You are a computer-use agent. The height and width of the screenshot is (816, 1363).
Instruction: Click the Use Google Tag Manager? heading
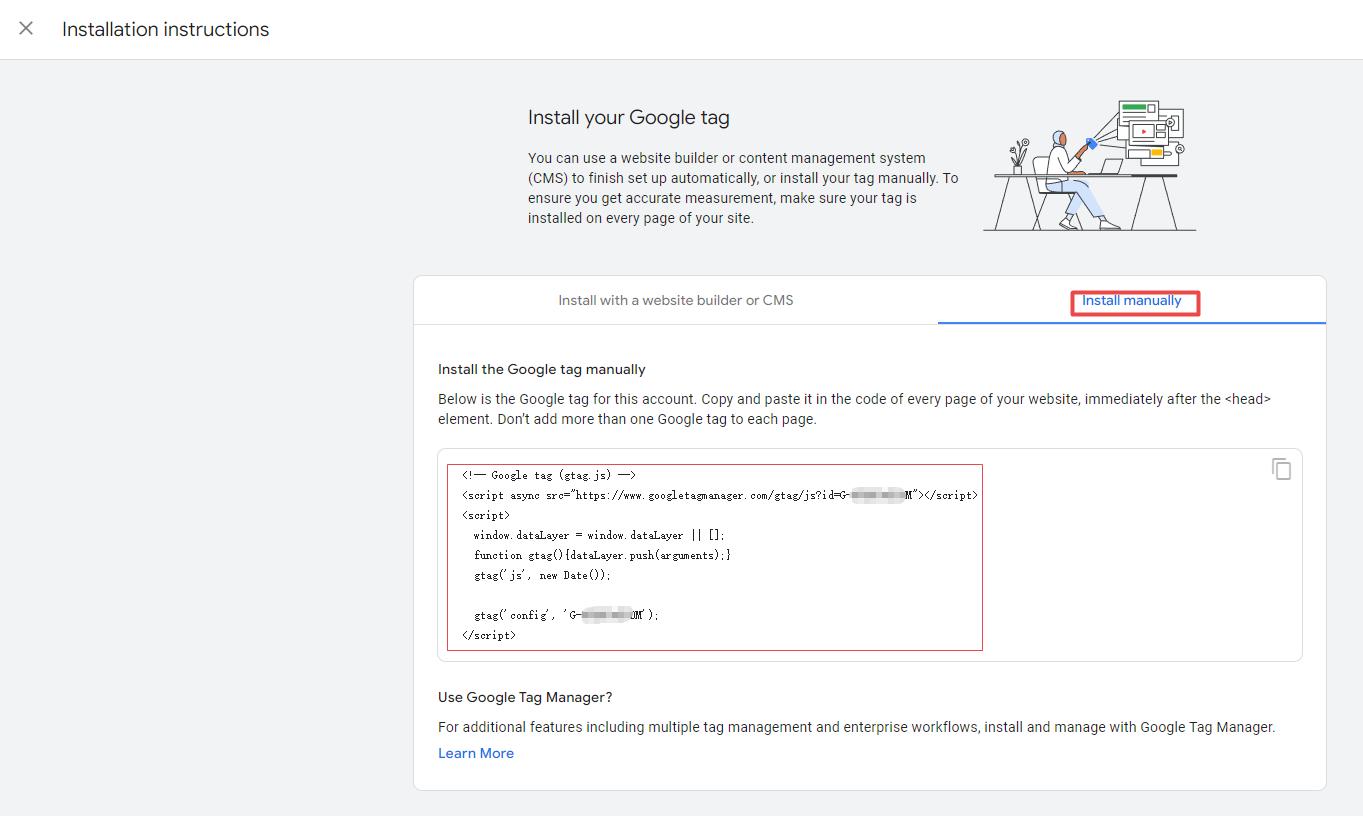[x=525, y=697]
